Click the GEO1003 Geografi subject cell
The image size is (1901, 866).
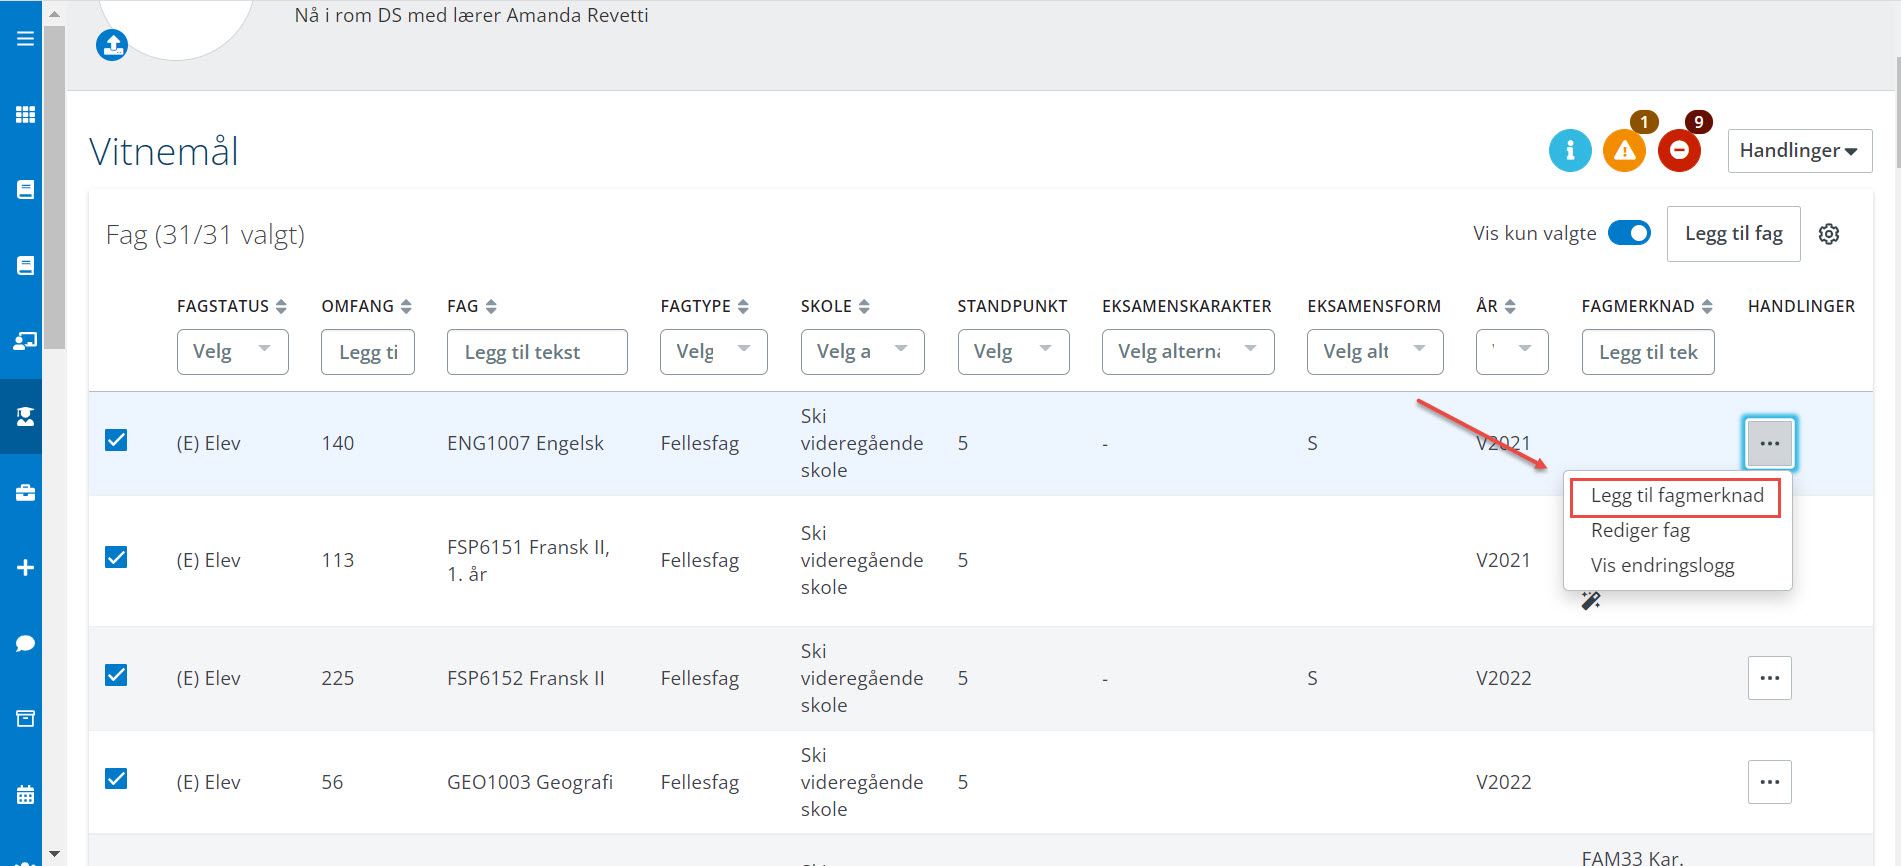(530, 782)
